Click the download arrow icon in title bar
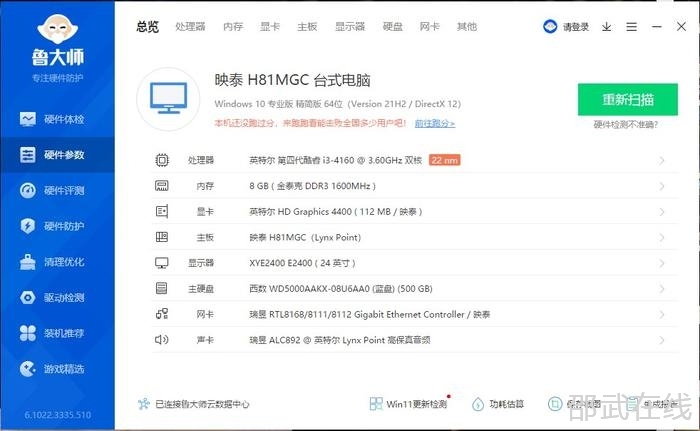The image size is (700, 431). 606,27
